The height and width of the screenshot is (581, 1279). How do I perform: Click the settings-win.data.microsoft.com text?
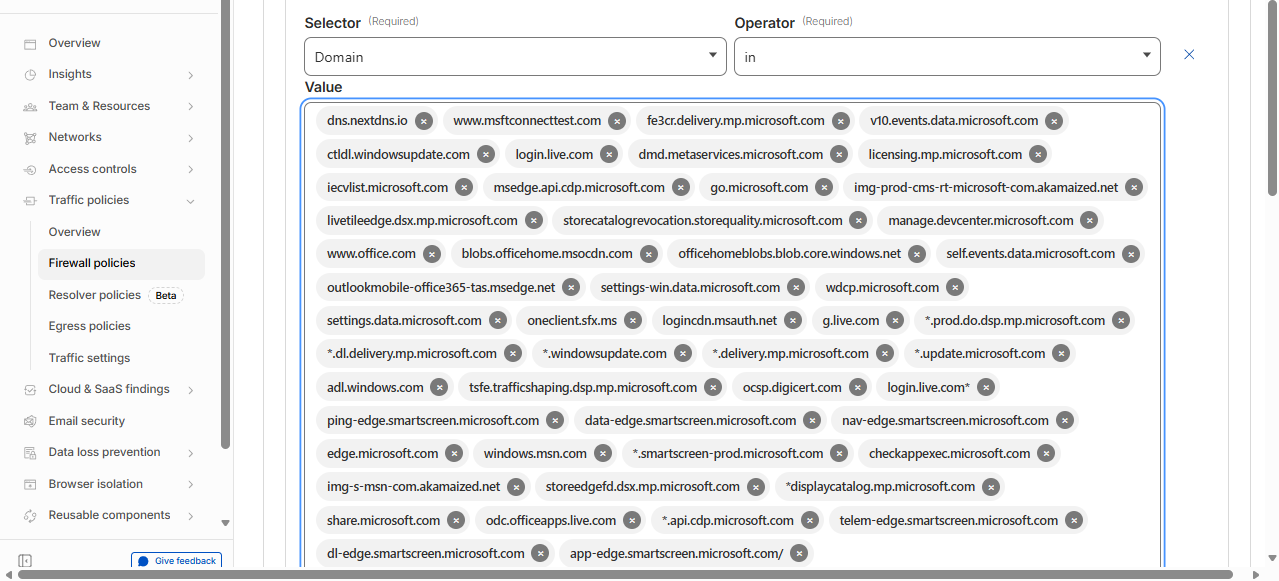pos(690,288)
